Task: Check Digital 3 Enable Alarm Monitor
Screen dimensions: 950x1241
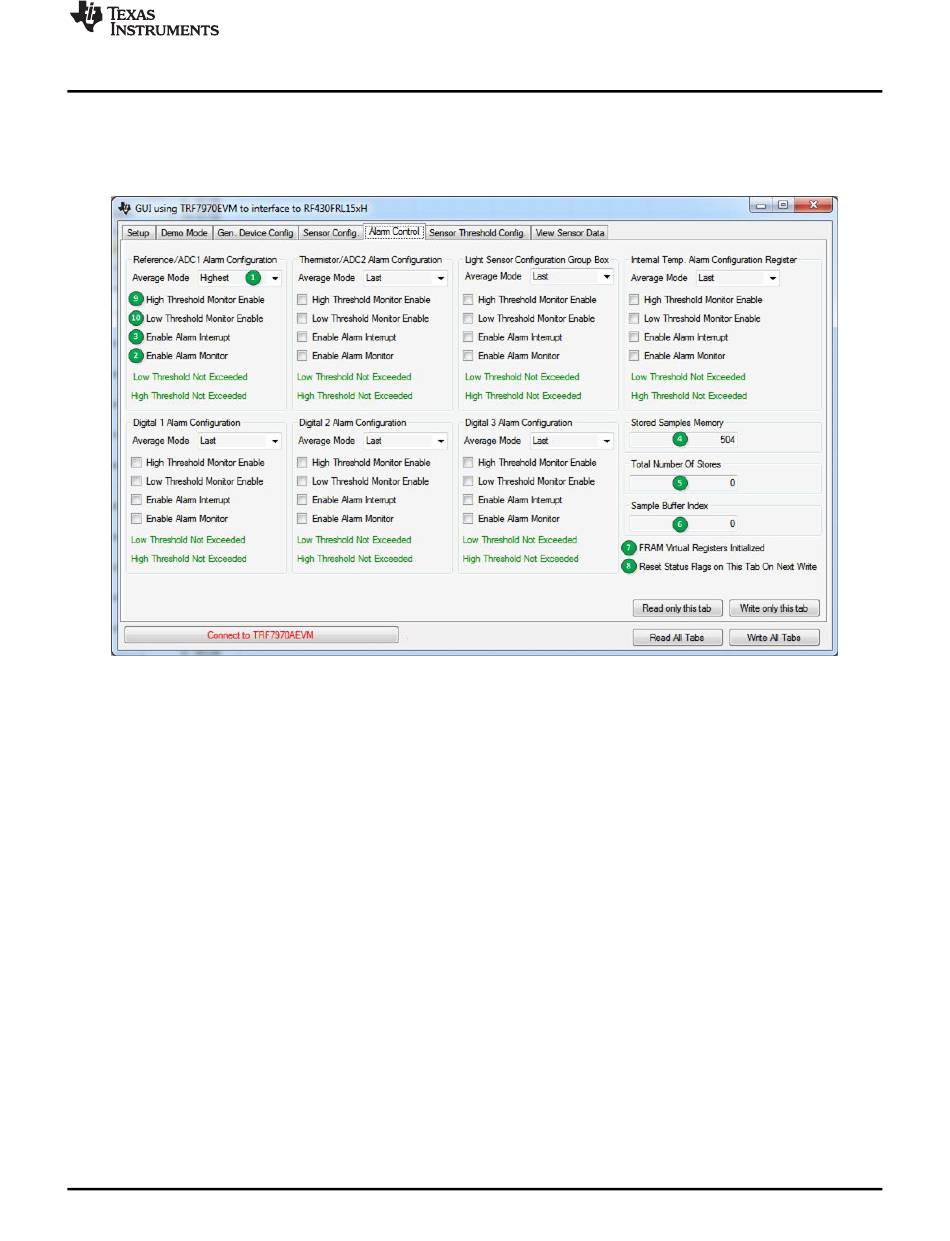Action: 469,519
